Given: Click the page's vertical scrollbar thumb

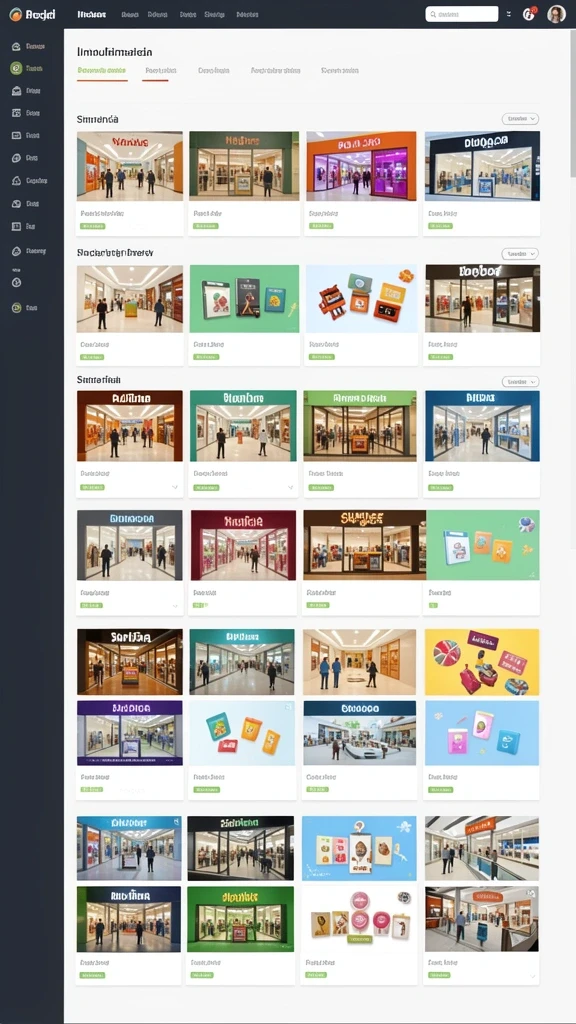Looking at the screenshot, I should [x=573, y=104].
